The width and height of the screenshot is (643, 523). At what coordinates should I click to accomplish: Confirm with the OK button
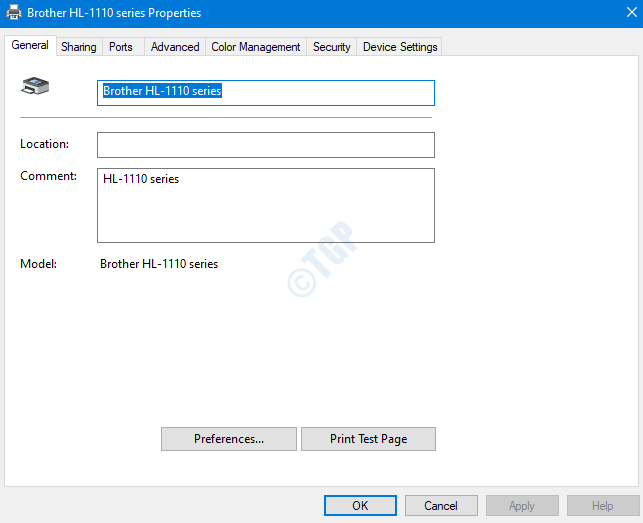tap(360, 505)
